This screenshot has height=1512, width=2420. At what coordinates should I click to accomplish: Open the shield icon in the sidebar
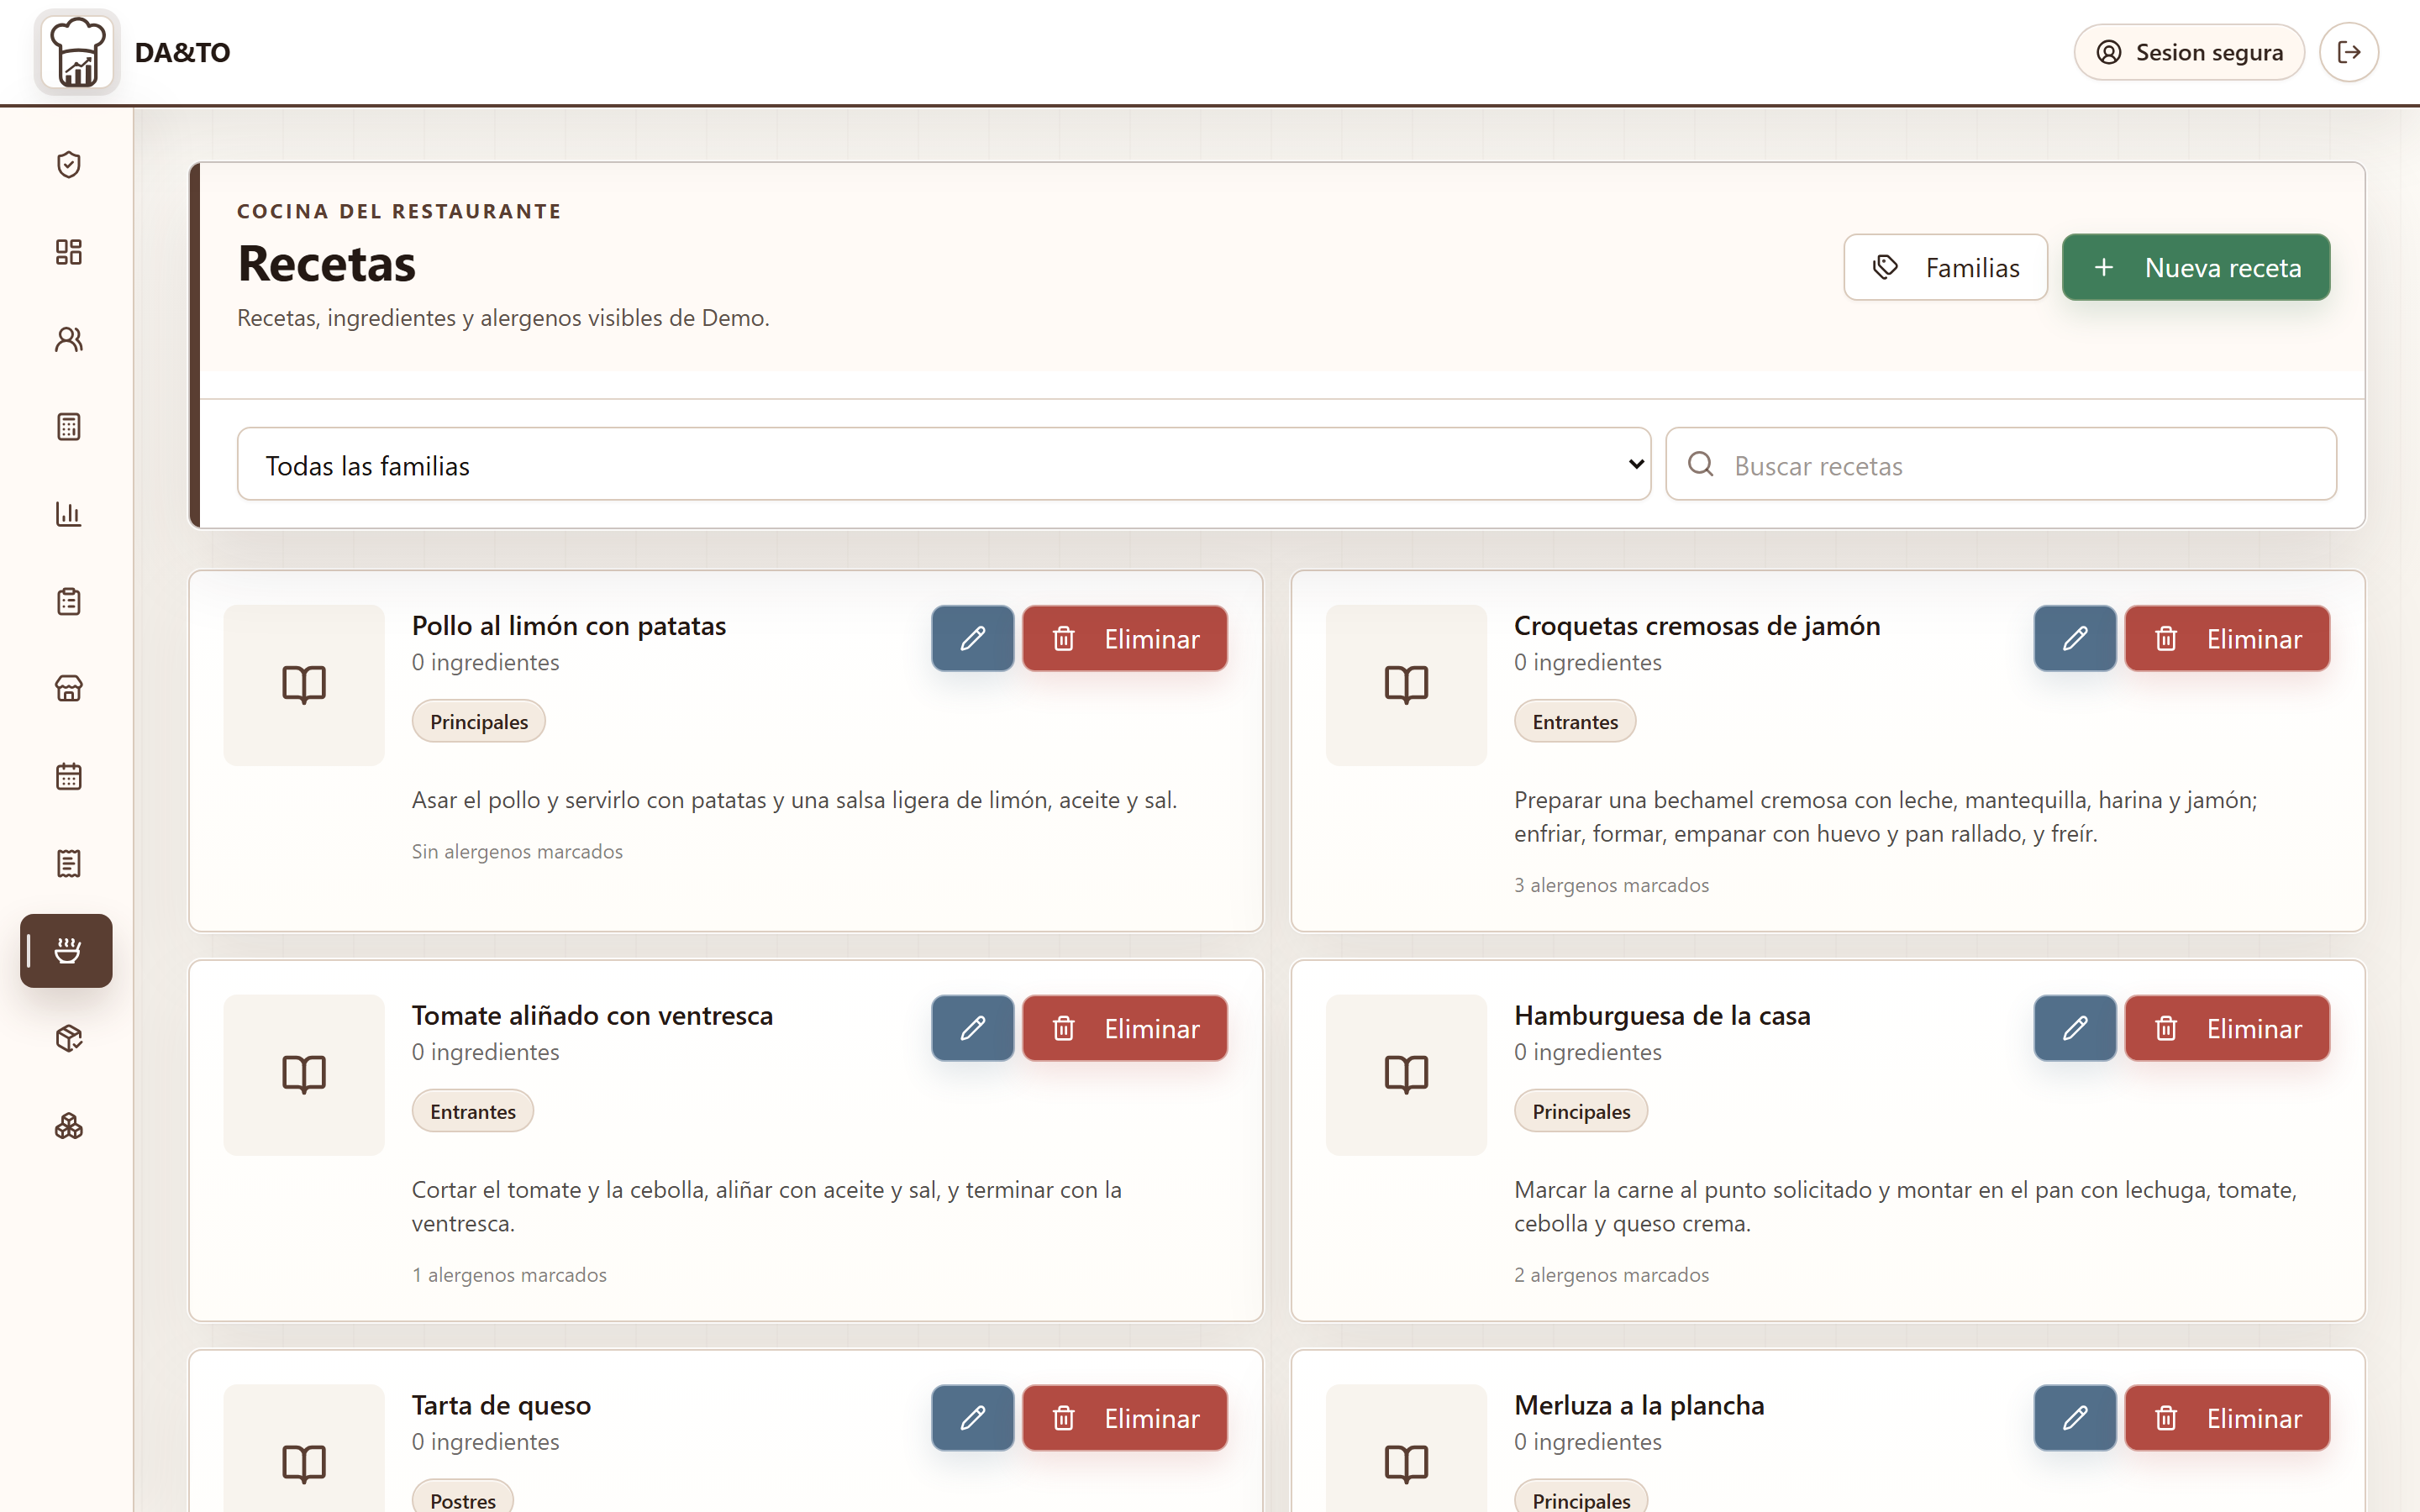coord(68,164)
